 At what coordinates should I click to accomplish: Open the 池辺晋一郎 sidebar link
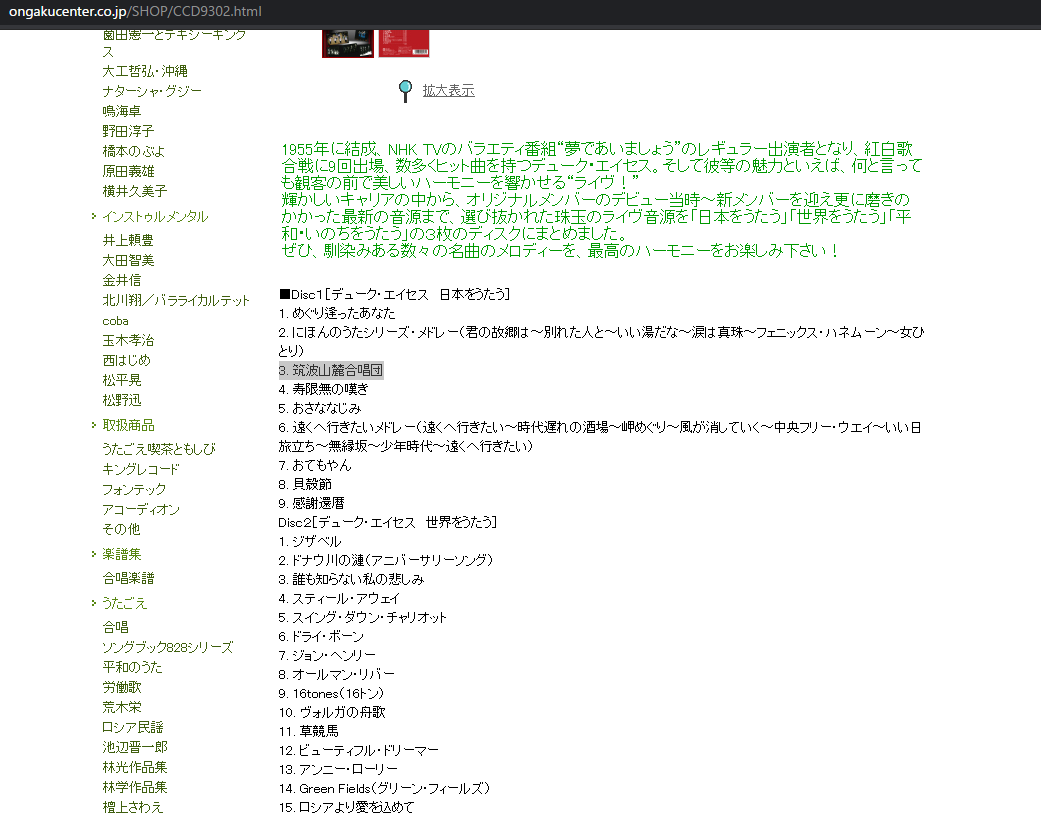tap(135, 747)
